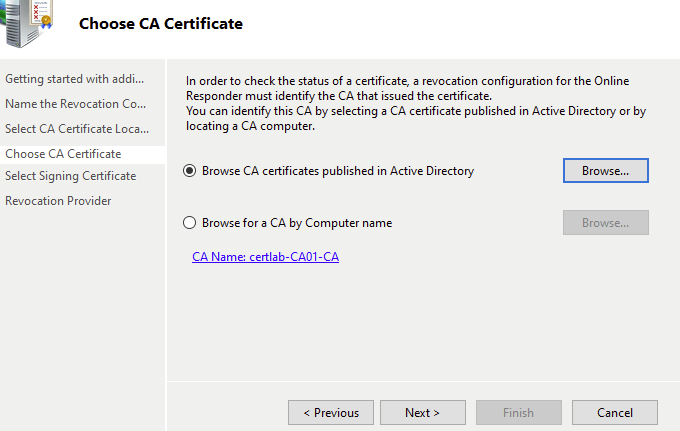The image size is (680, 431).
Task: Jump to the Select Signing Certificate step
Action: pos(71,176)
